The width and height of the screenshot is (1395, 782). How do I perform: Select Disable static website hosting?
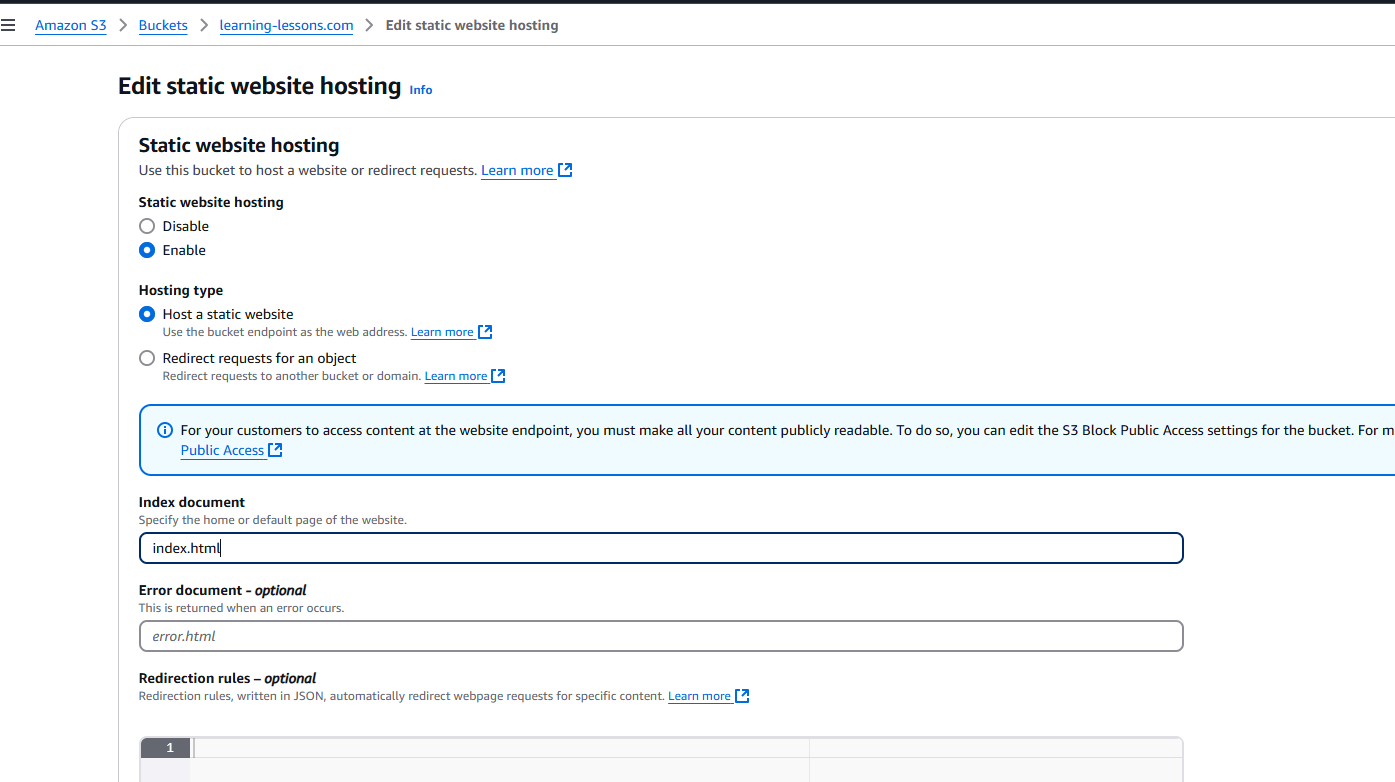coord(147,226)
